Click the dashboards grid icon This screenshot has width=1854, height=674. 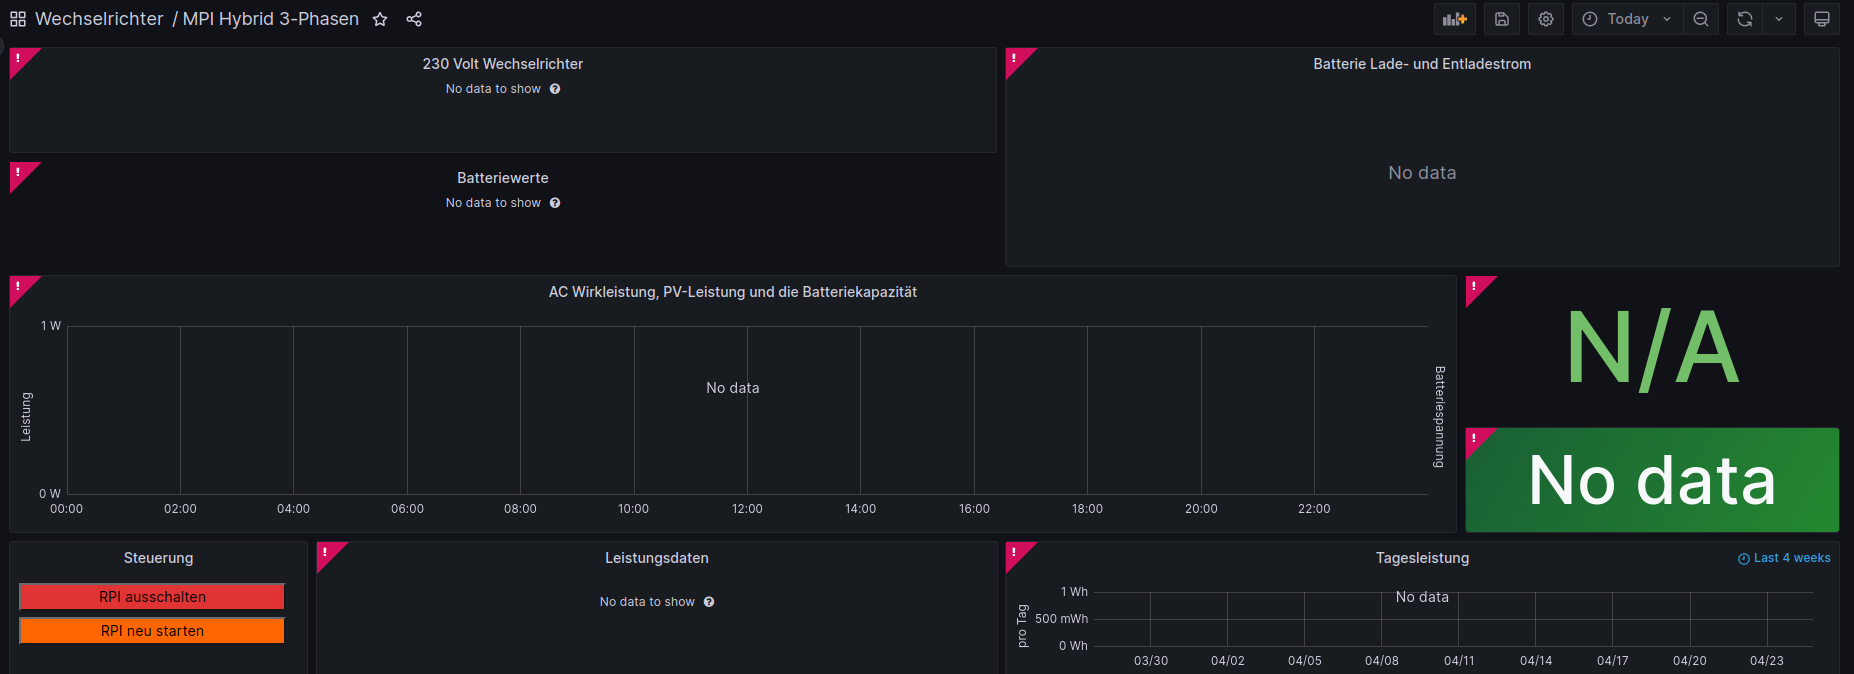18,19
